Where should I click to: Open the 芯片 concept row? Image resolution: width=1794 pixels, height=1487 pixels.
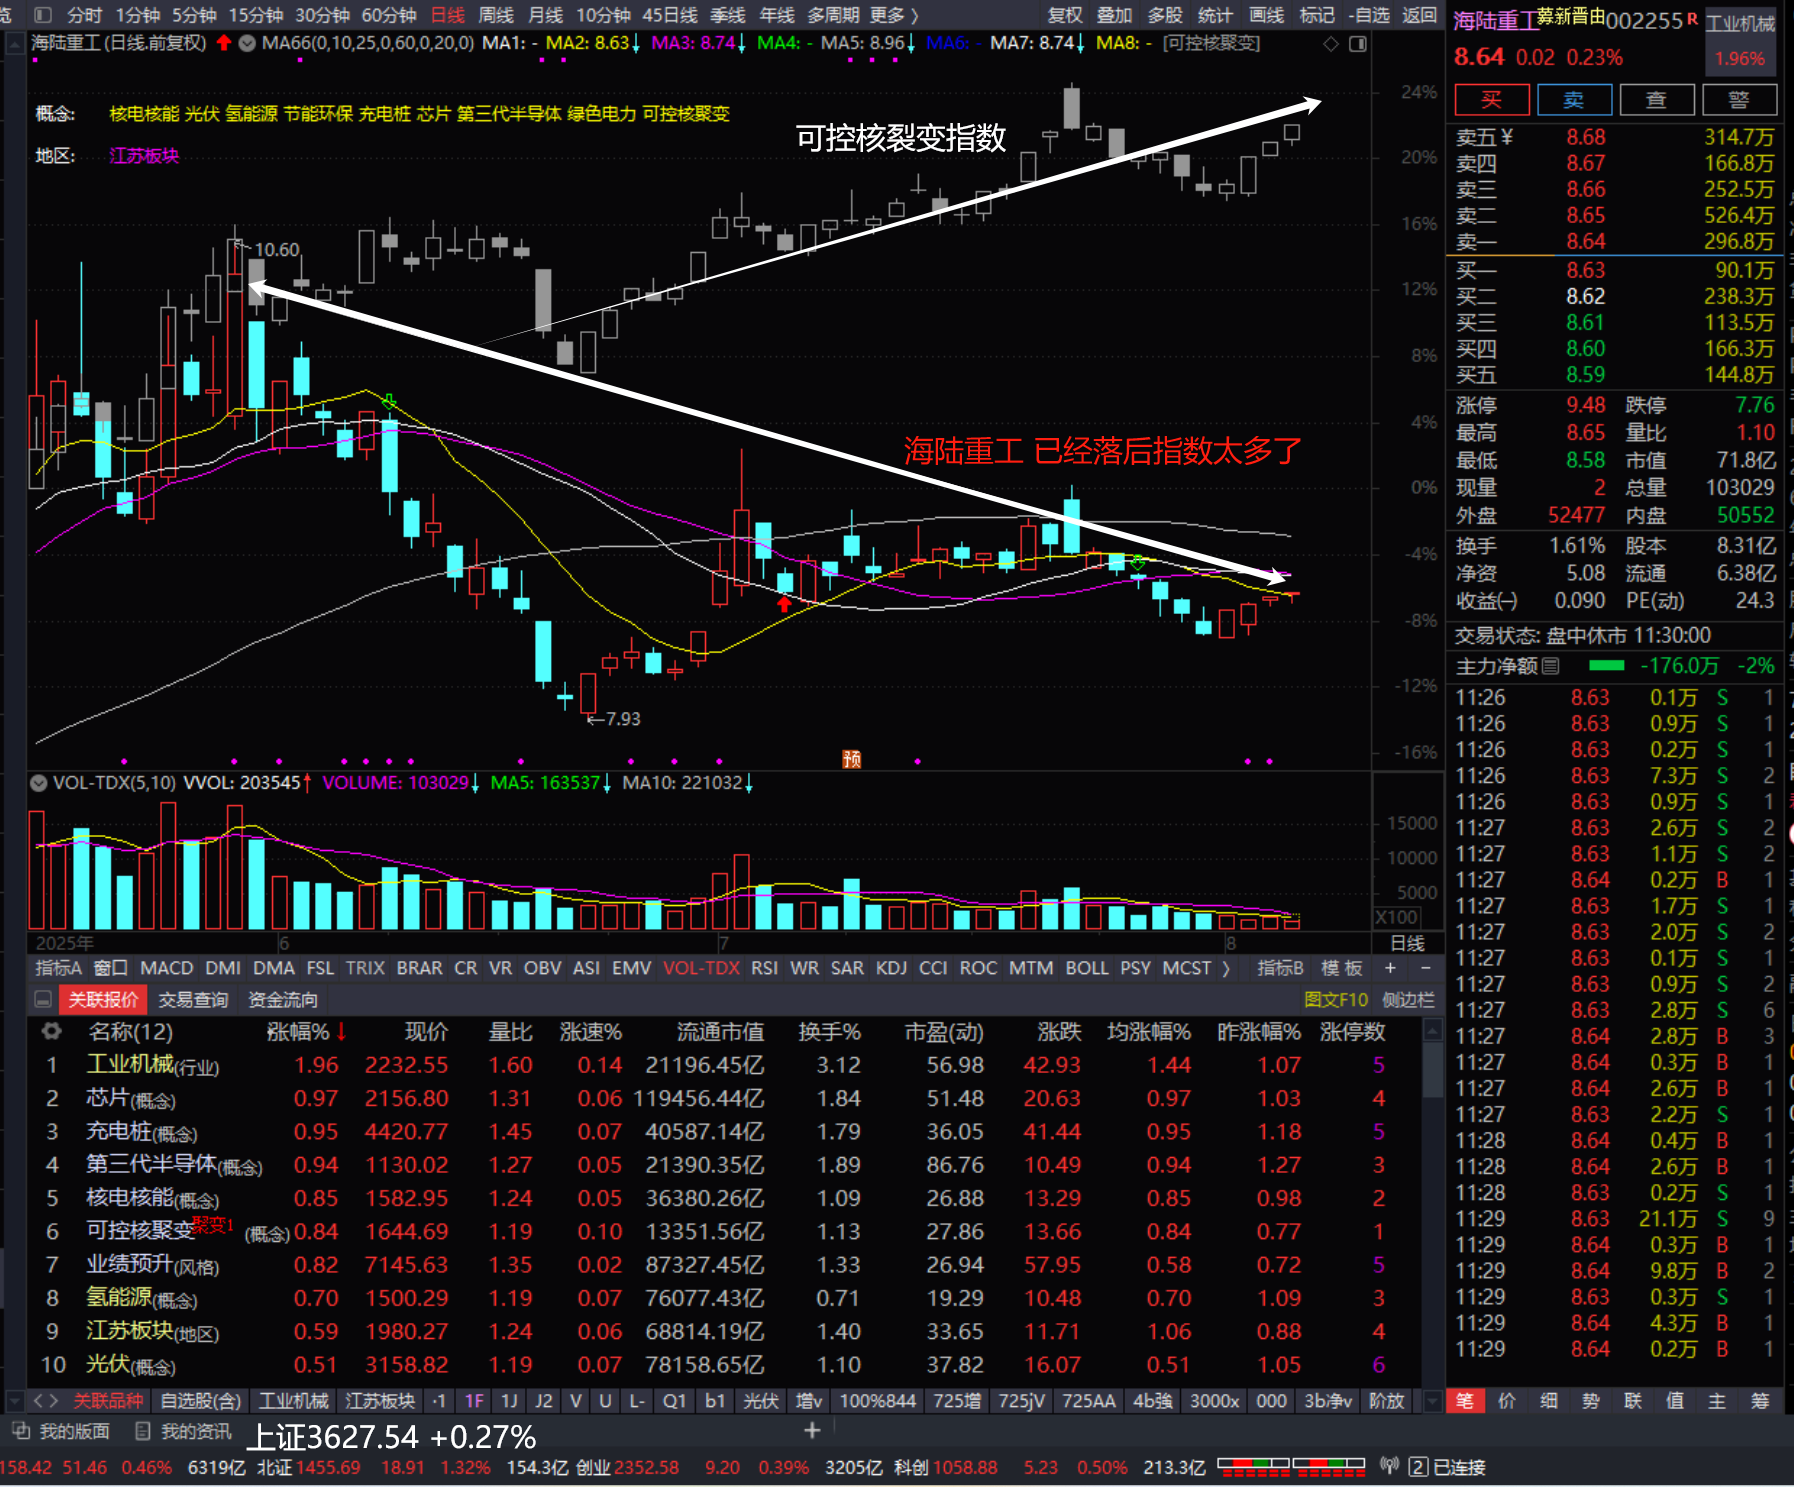725,1098
